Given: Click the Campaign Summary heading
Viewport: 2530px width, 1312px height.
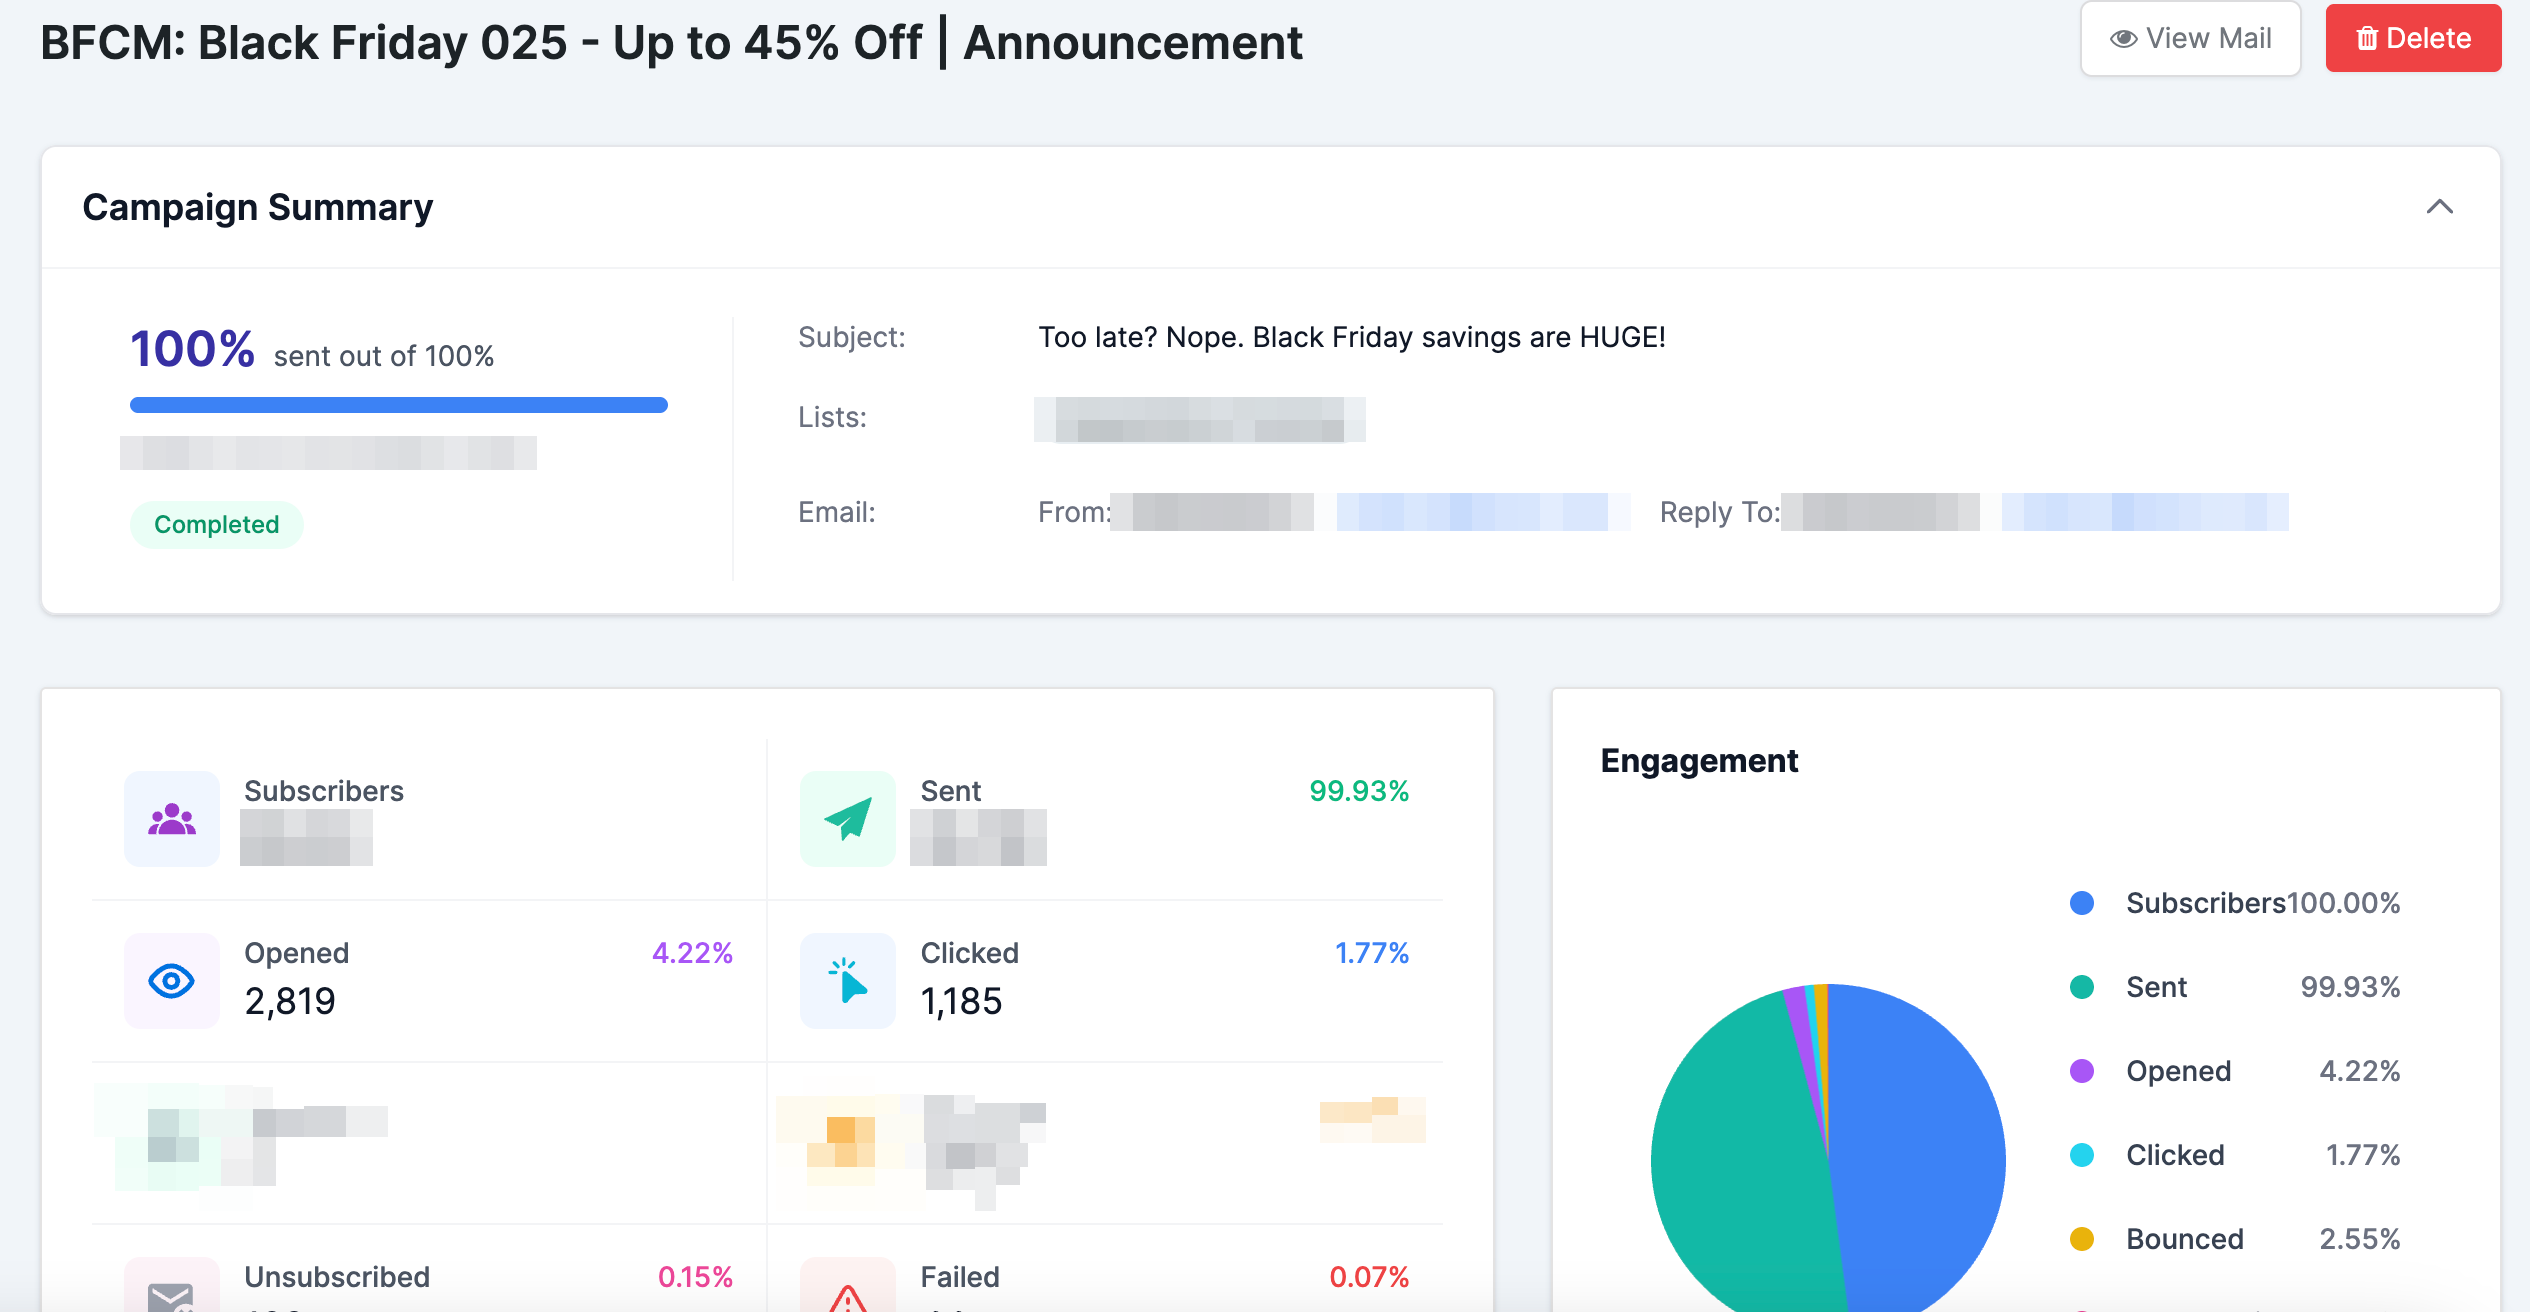Looking at the screenshot, I should click(x=258, y=207).
